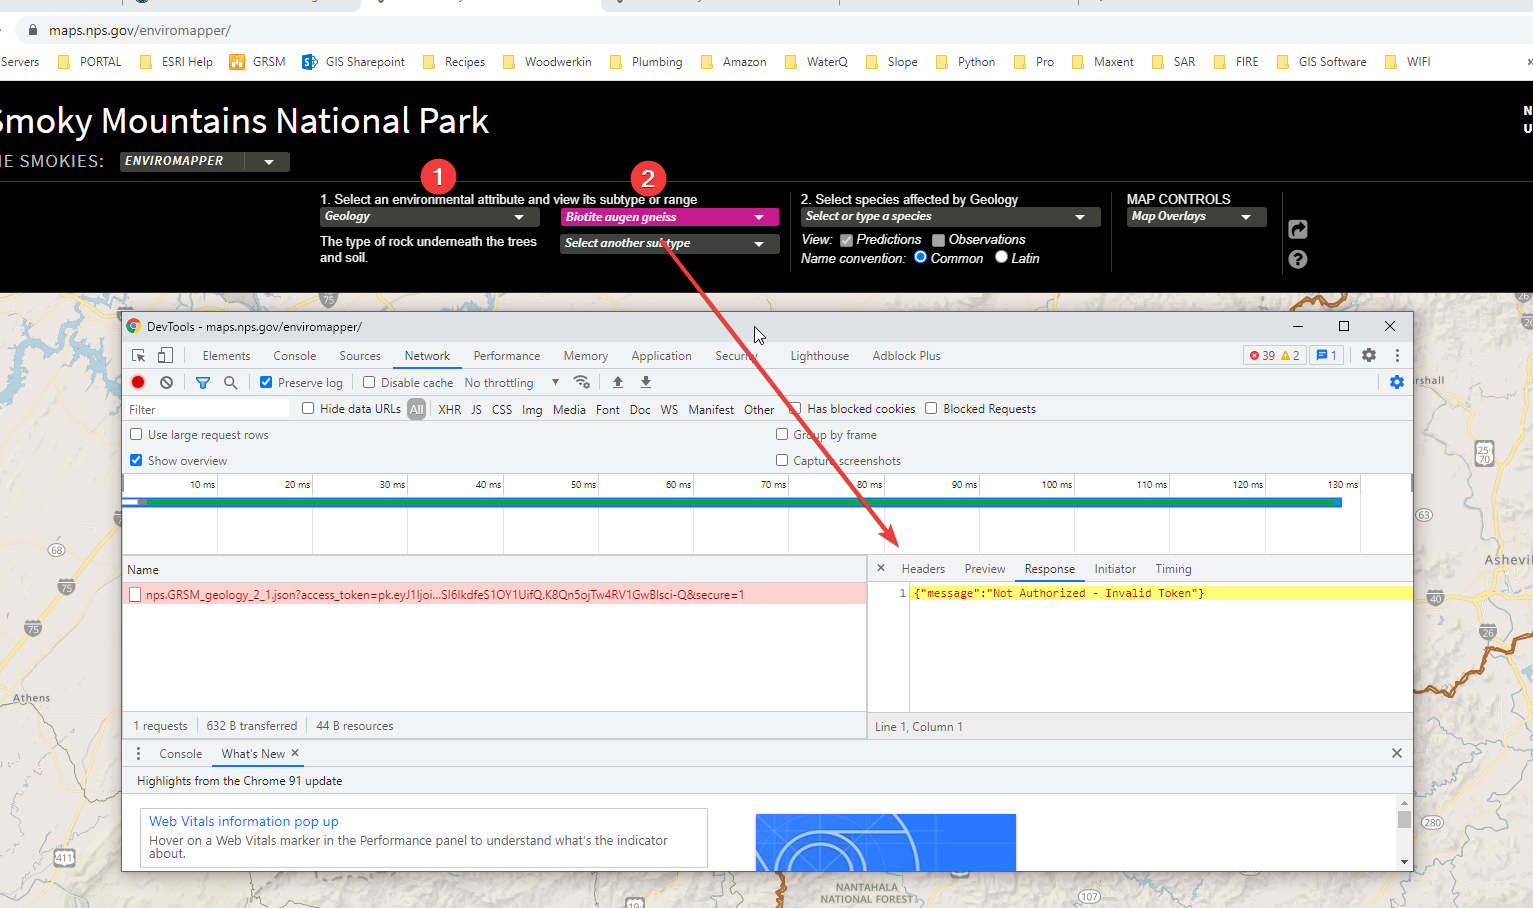1533x908 pixels.
Task: Switch to the Headers tab
Action: 922,568
